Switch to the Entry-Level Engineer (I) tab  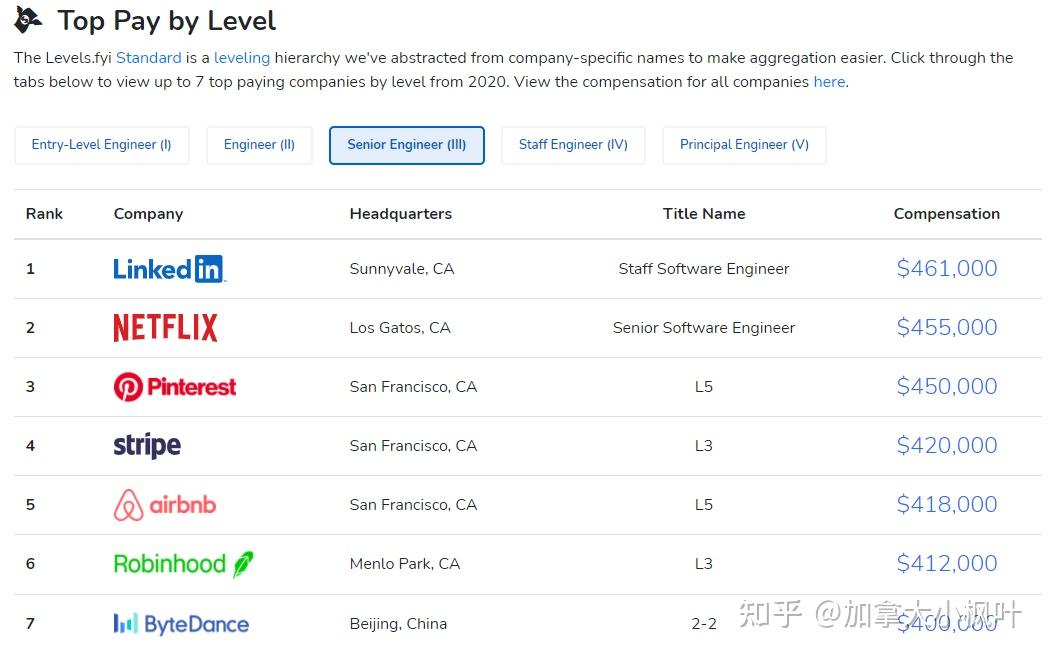102,145
